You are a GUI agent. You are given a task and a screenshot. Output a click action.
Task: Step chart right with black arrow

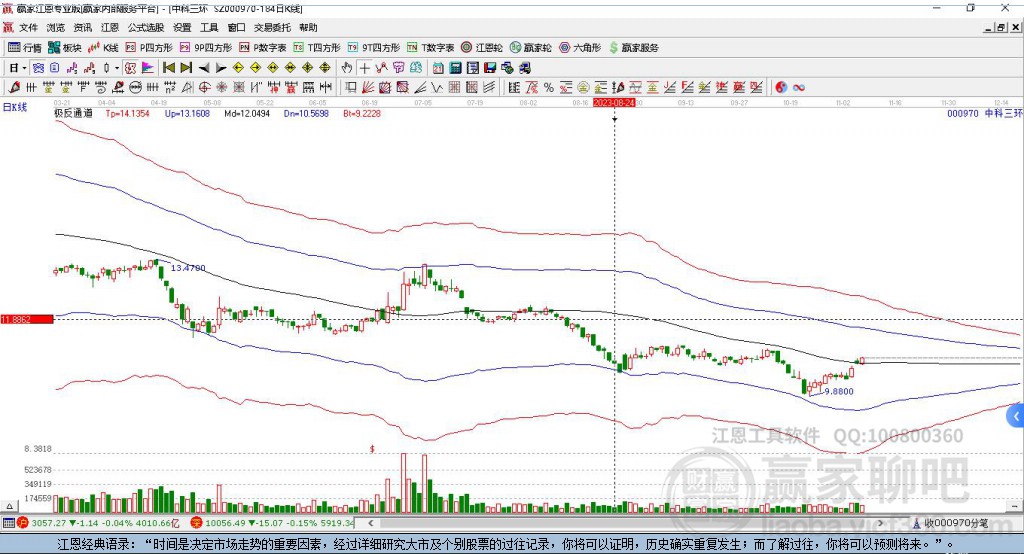tap(221, 67)
